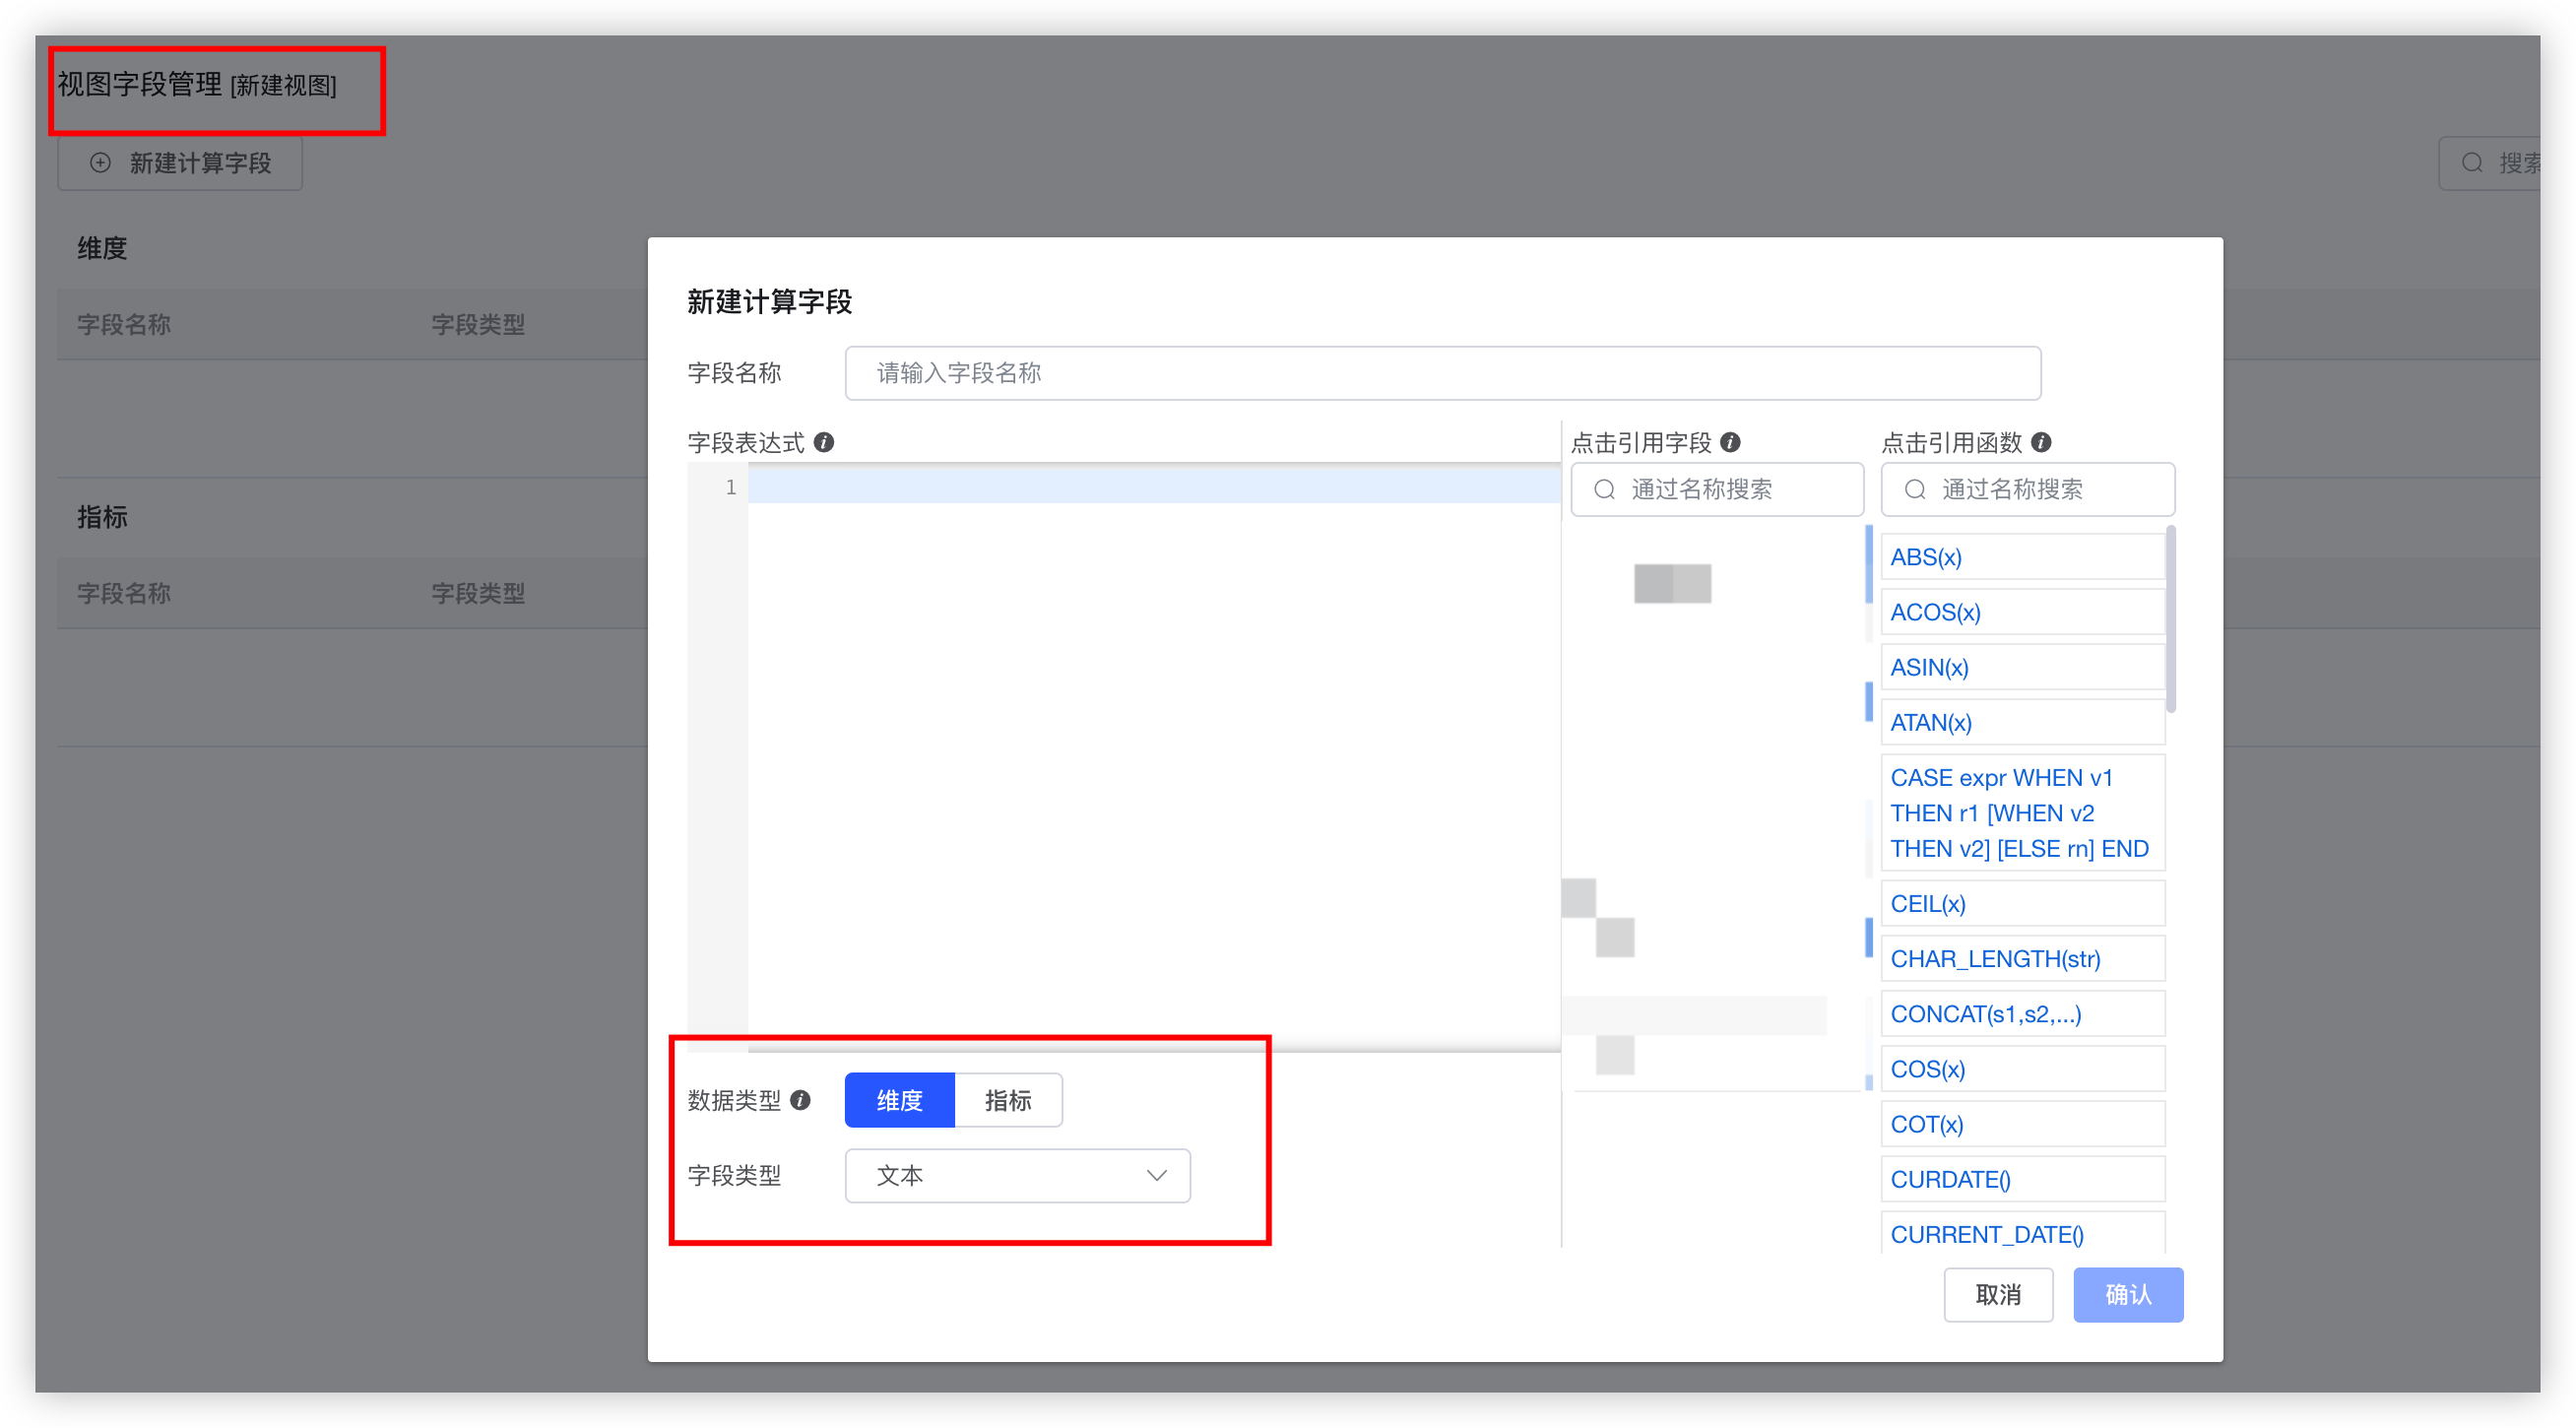The height and width of the screenshot is (1428, 2576).
Task: Click the plus icon on 新建计算字段 button
Action: click(100, 163)
